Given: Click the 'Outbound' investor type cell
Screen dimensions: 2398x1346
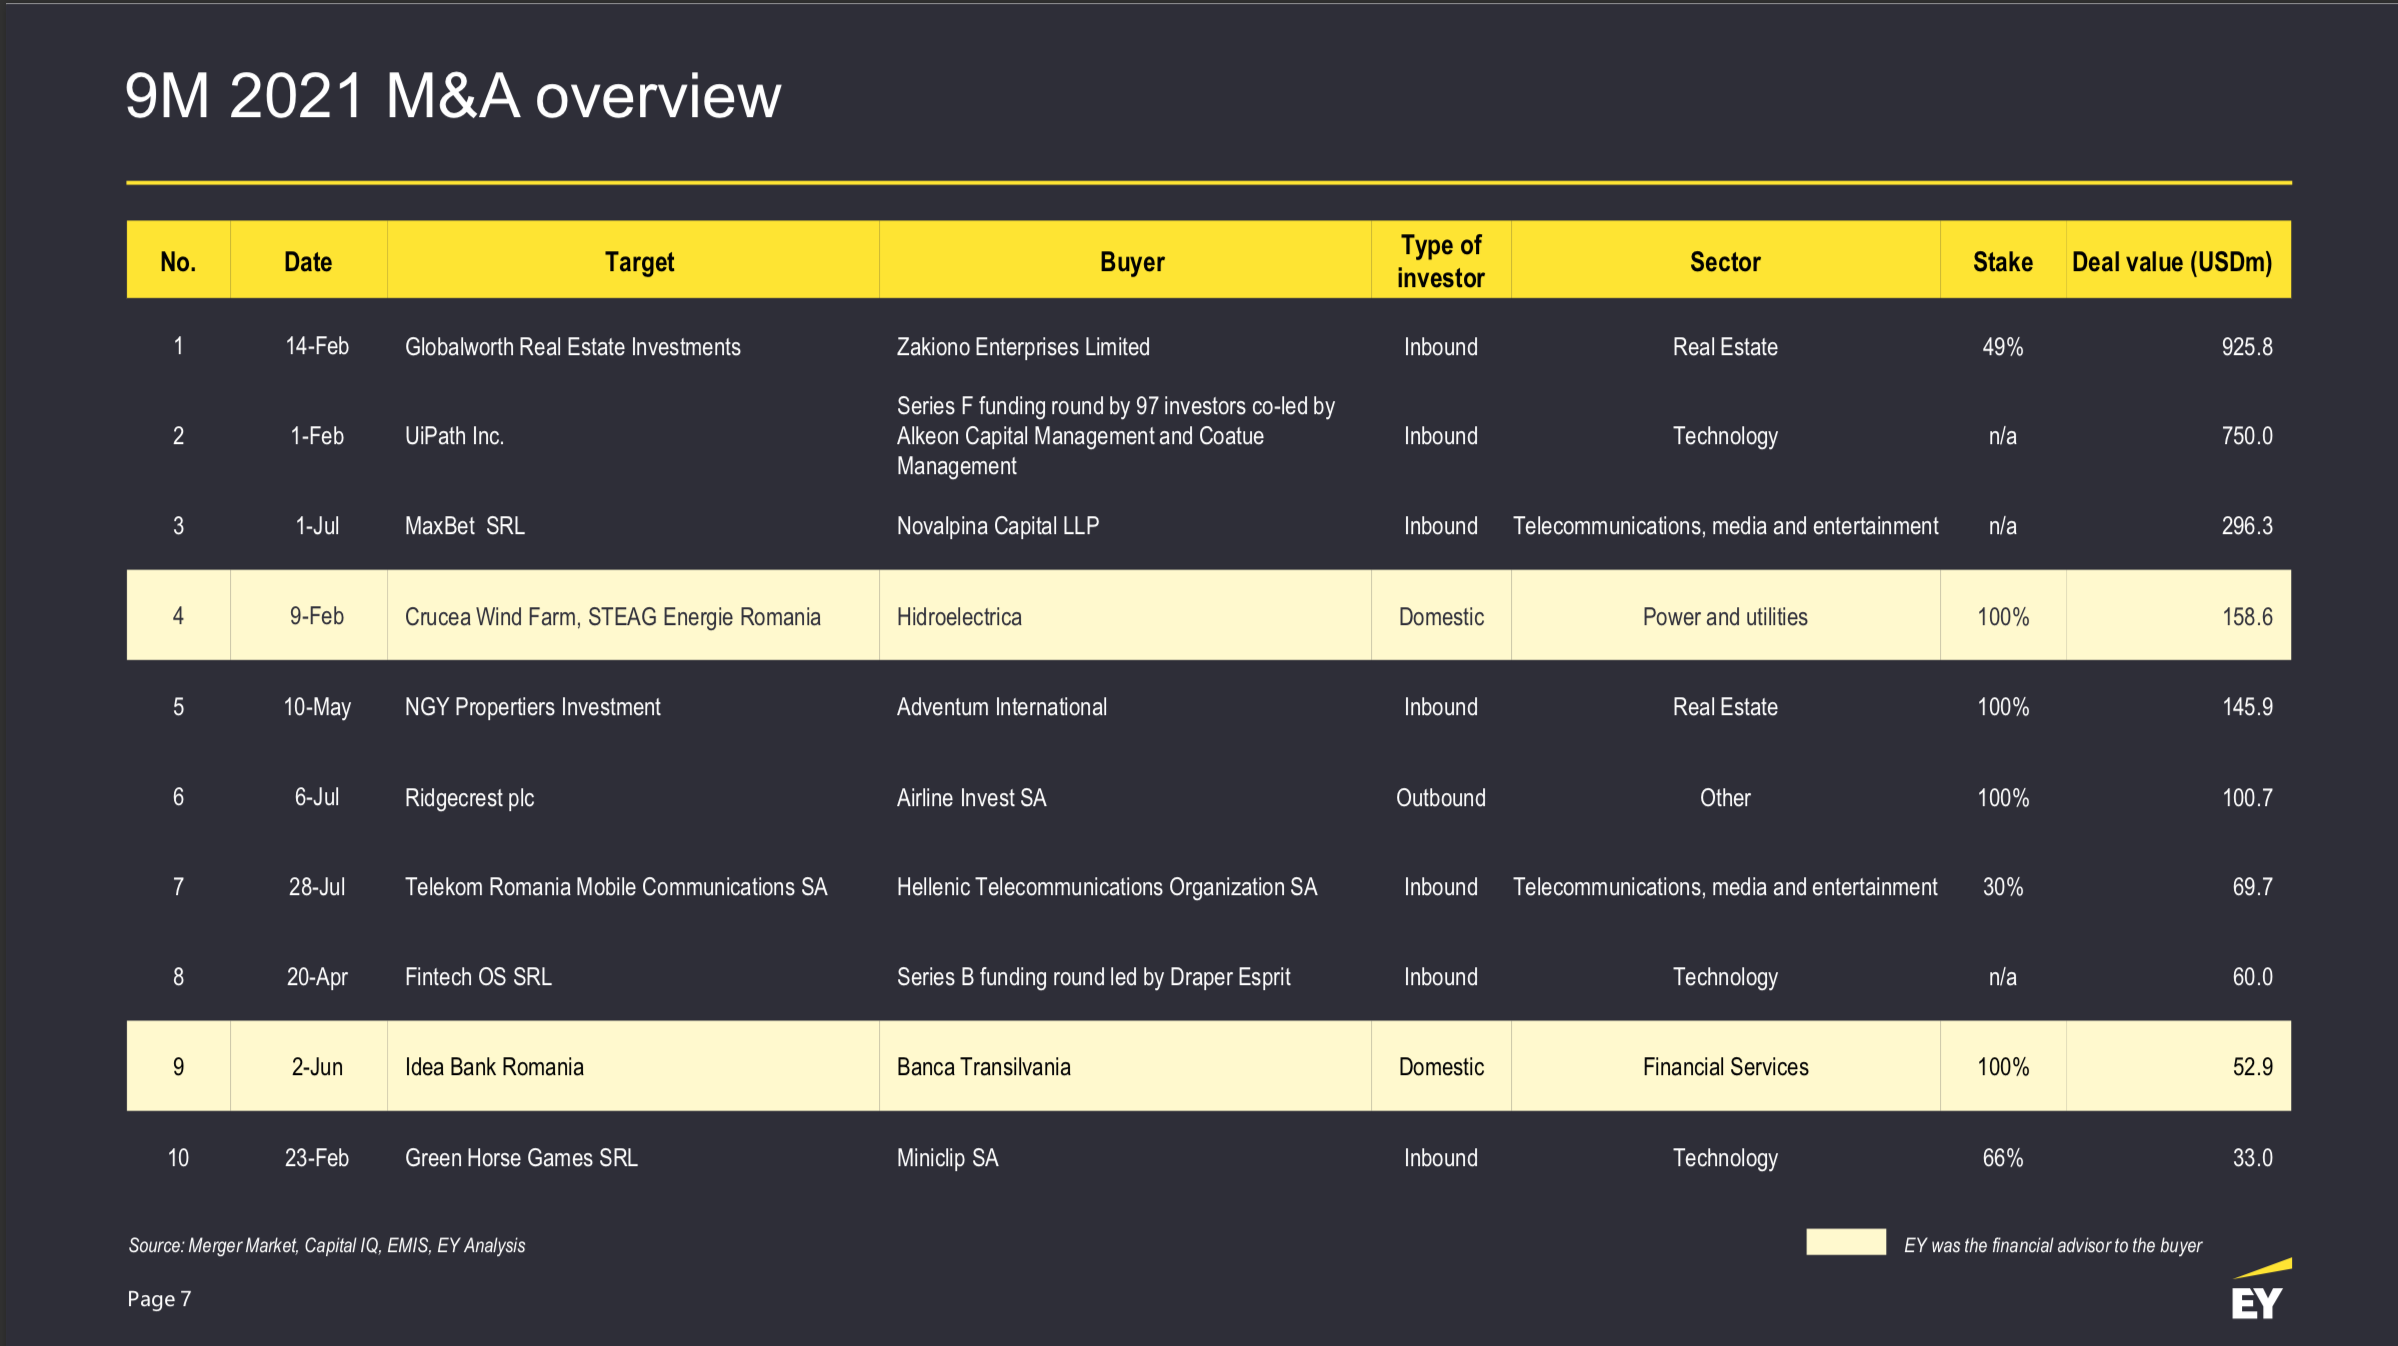Looking at the screenshot, I should (x=1441, y=798).
